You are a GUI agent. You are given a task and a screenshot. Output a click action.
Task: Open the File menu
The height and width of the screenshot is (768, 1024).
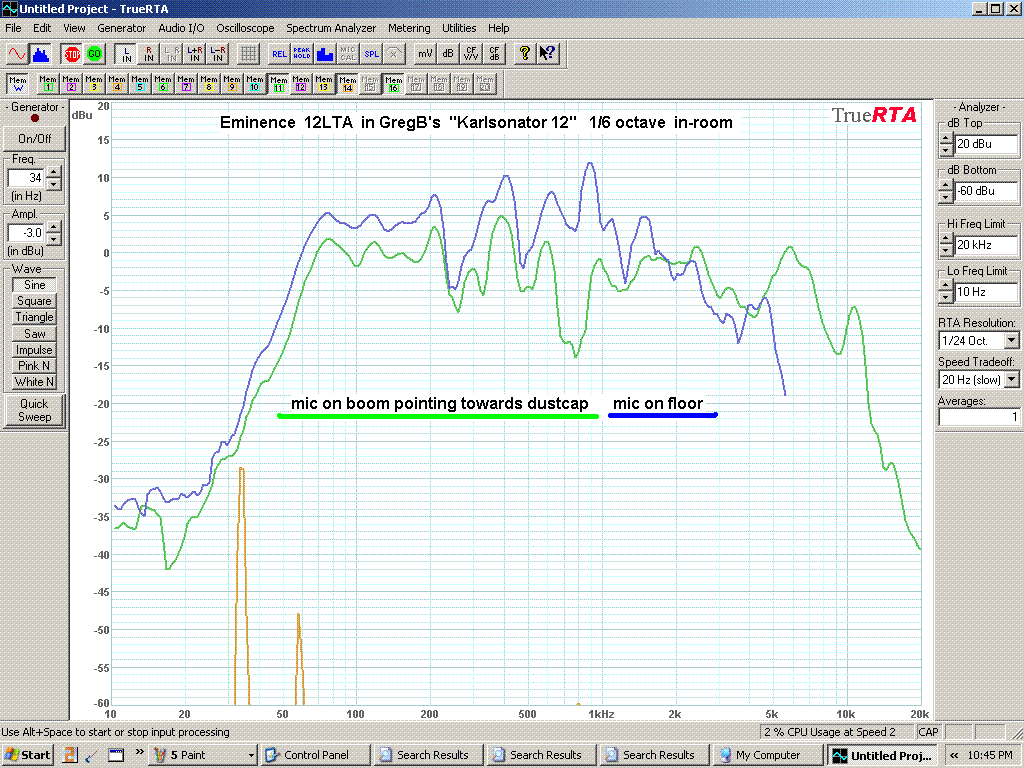13,28
